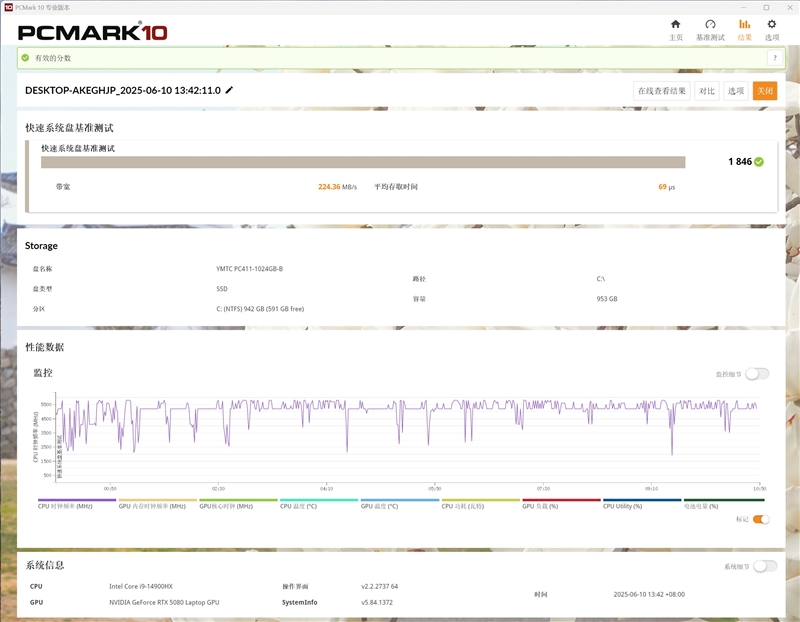Click the capacity value 953 GB

pos(607,299)
